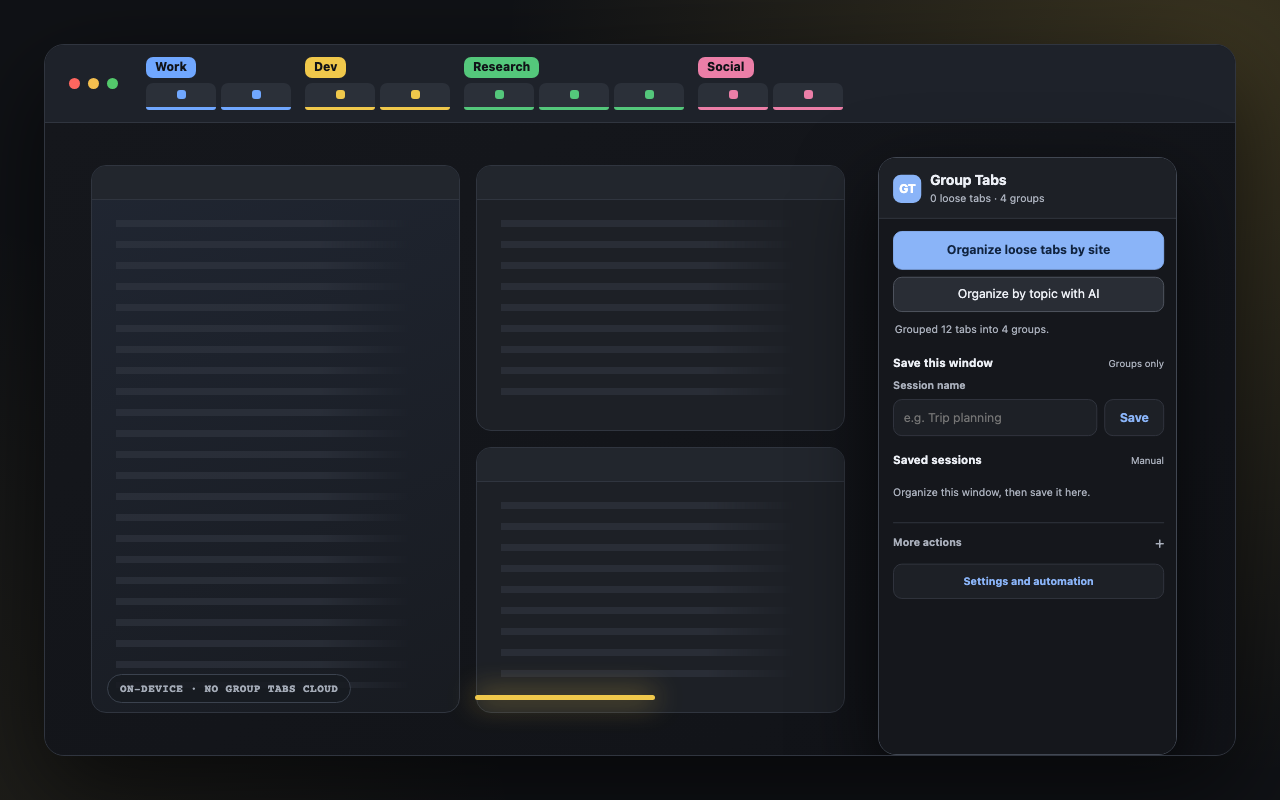
Task: Select the Dev tab group label
Action: coord(325,67)
